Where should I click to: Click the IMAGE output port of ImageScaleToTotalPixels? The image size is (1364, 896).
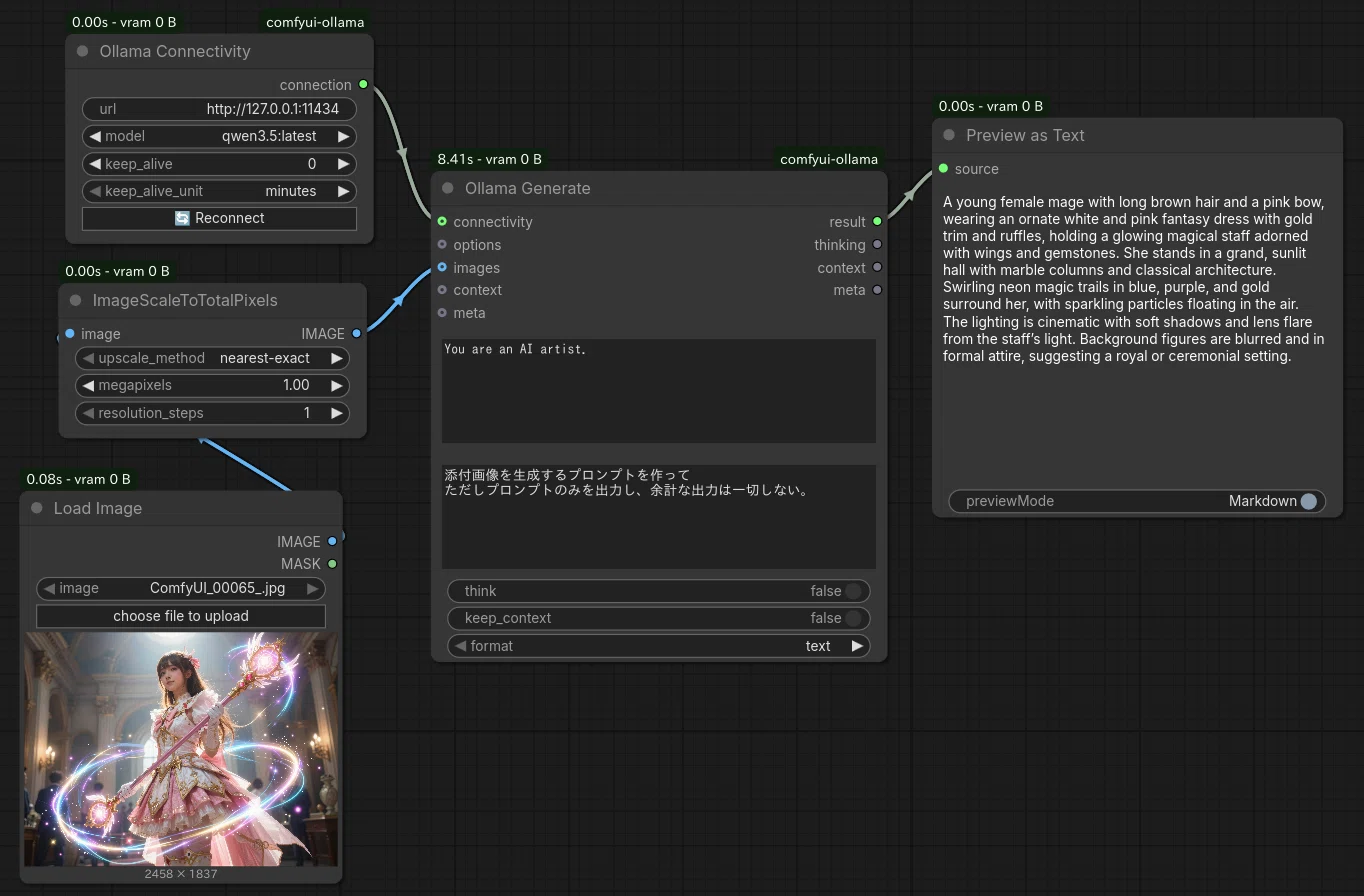click(356, 334)
